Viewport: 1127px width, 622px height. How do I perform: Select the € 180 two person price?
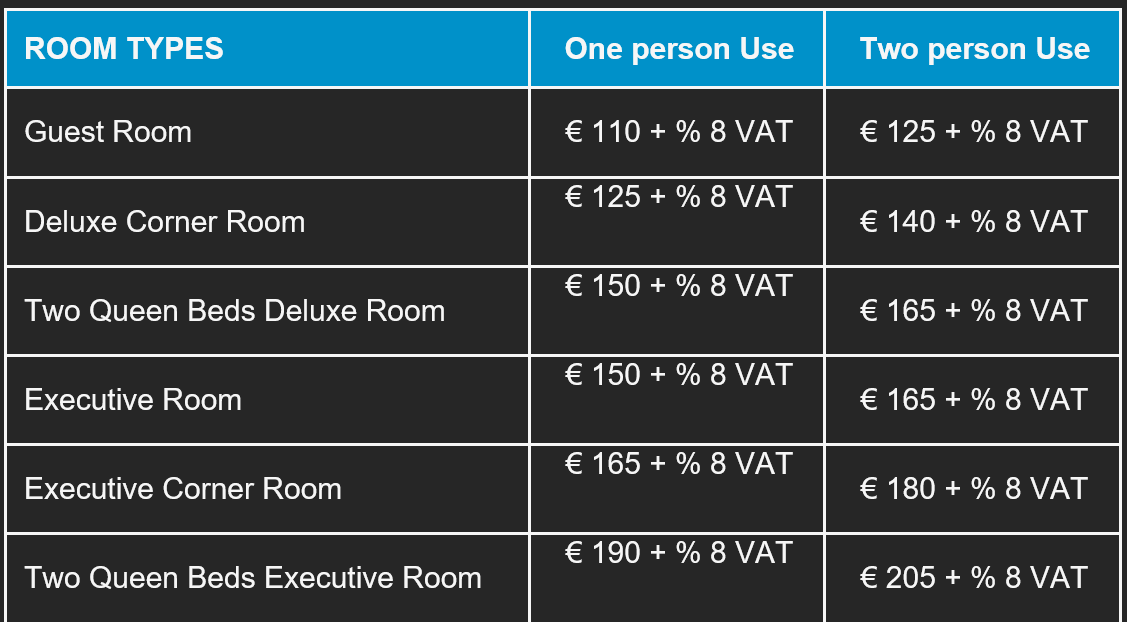(x=973, y=489)
